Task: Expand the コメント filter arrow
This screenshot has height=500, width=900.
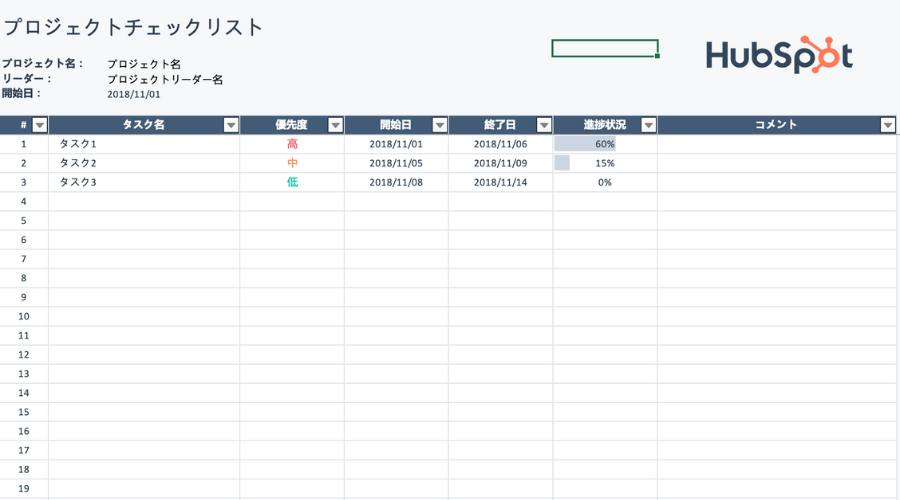Action: point(887,125)
